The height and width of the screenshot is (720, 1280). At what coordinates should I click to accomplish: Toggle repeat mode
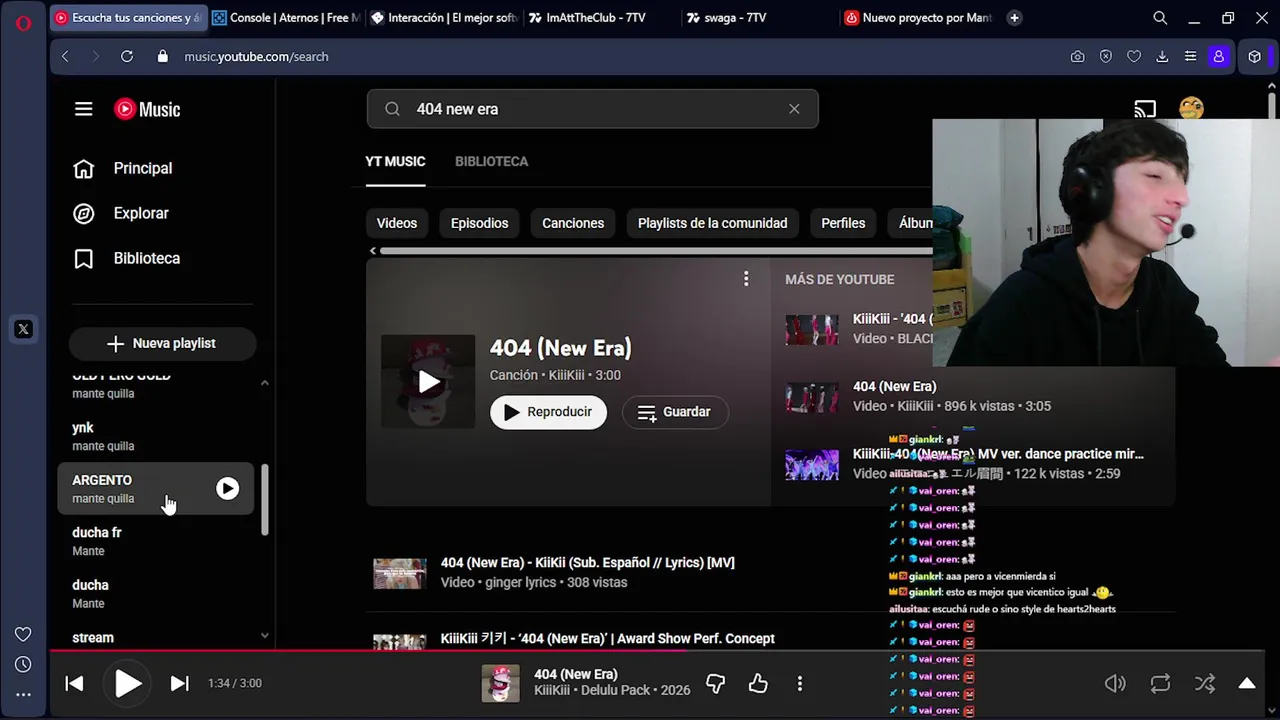1160,684
